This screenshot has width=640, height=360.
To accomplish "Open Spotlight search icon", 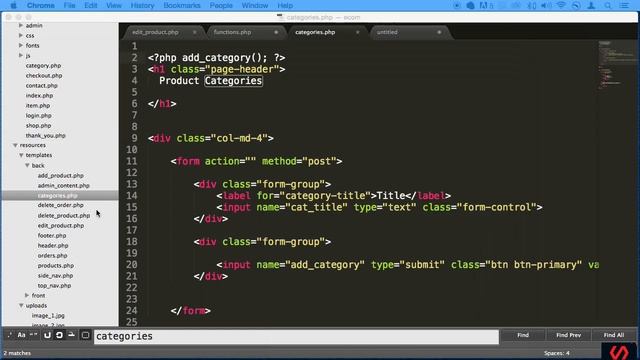I will (608, 5).
